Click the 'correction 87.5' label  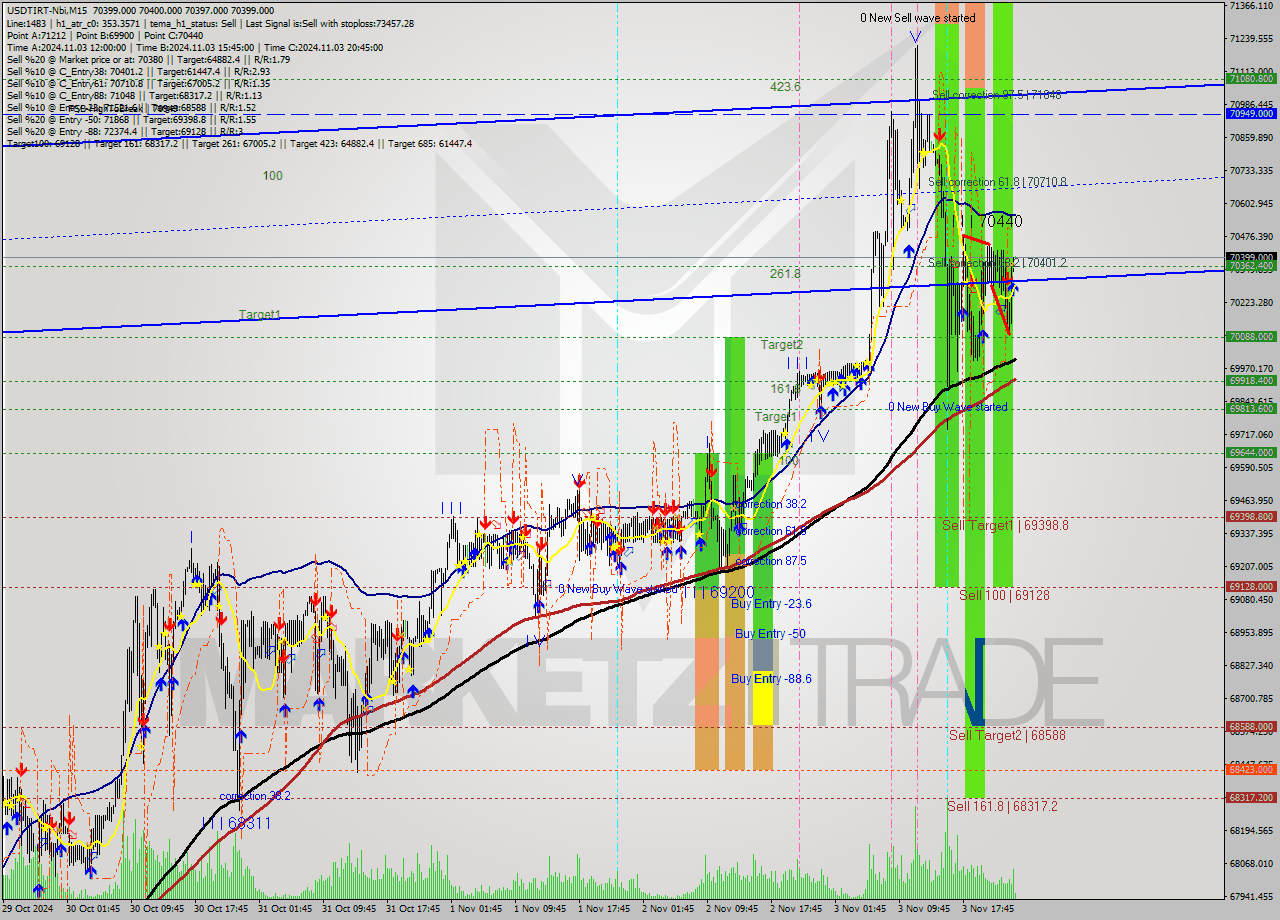[x=770, y=561]
